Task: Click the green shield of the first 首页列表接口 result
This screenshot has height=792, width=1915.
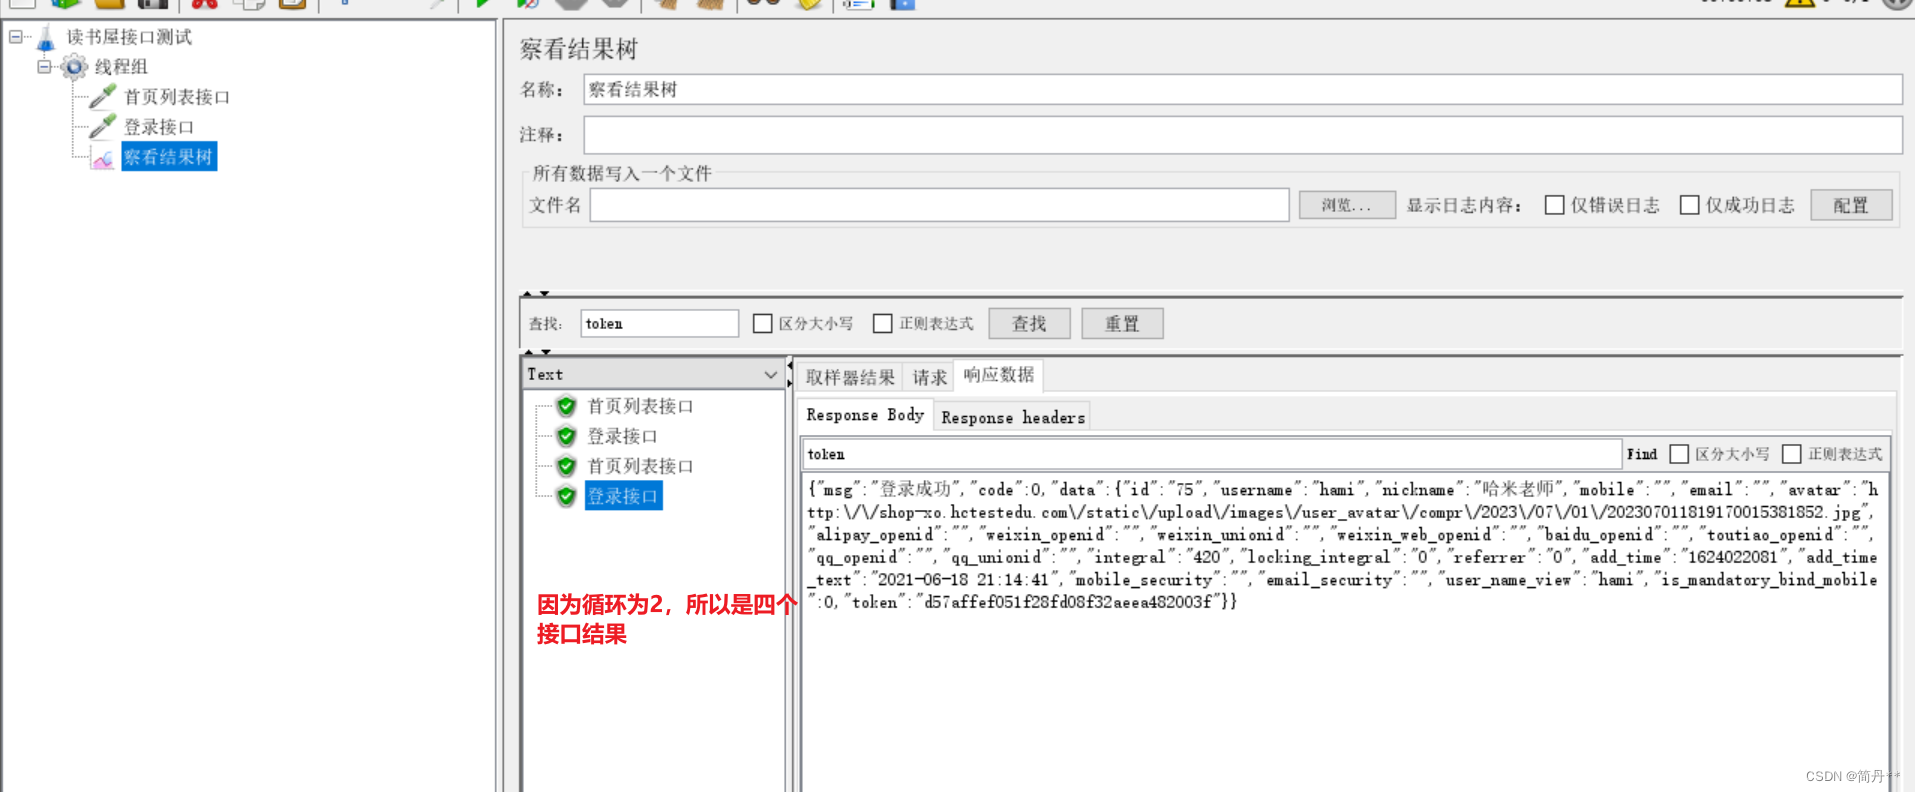Action: [566, 406]
